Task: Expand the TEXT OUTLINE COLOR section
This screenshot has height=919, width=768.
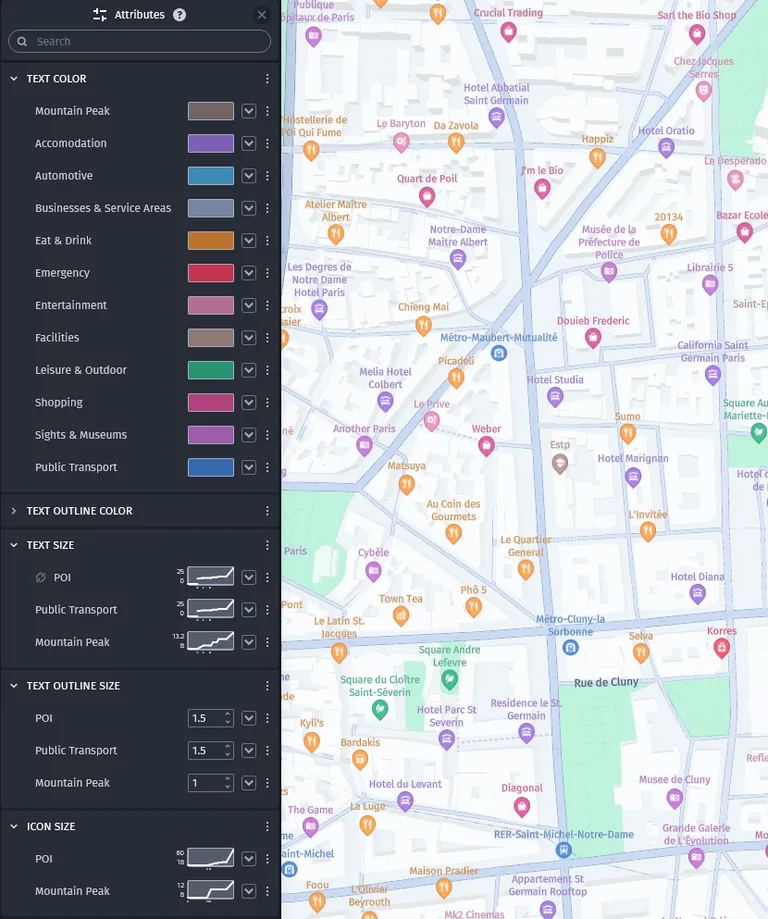Action: [14, 511]
